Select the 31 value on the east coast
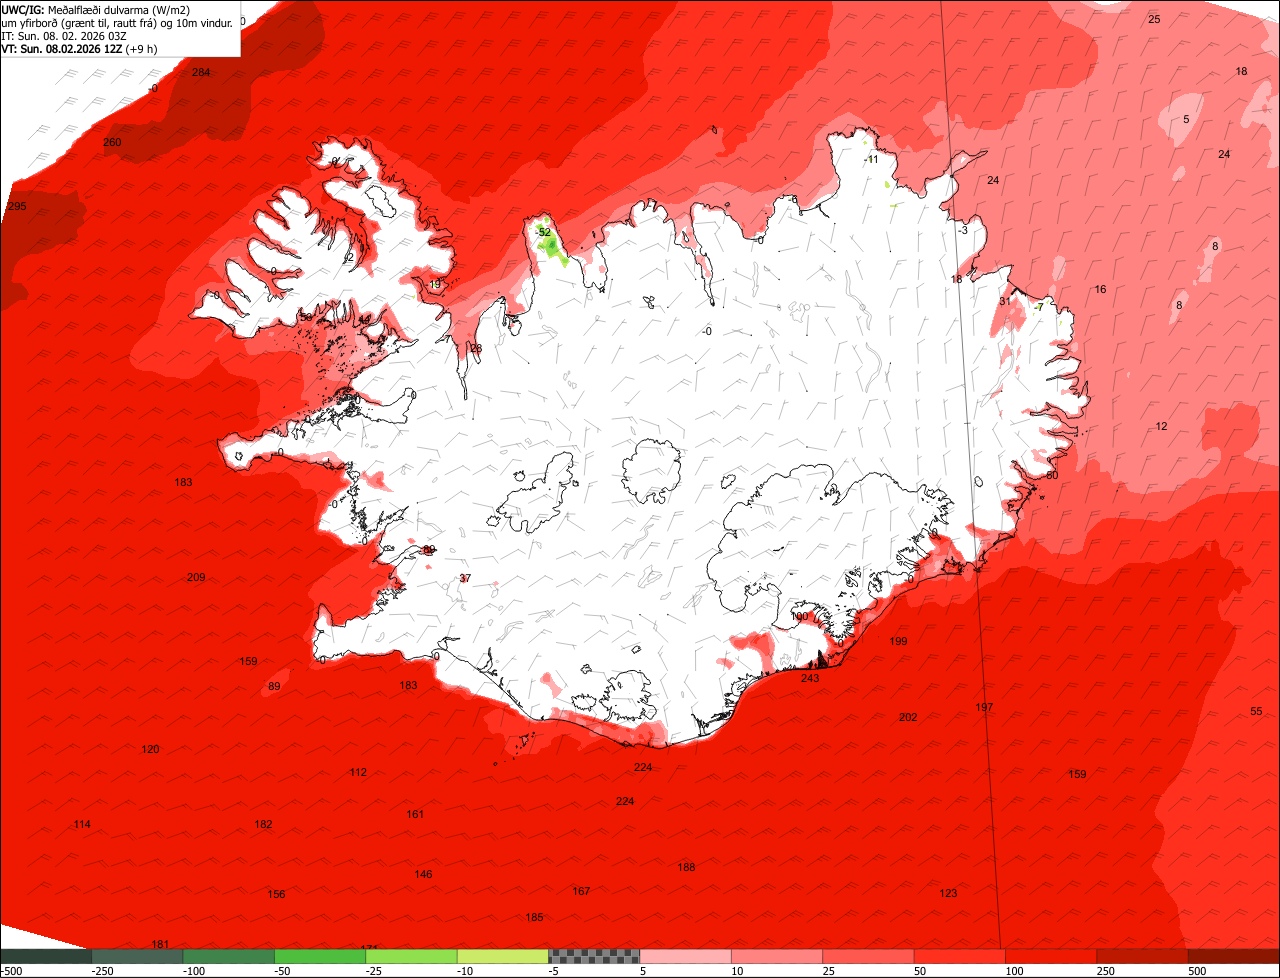 (1005, 302)
